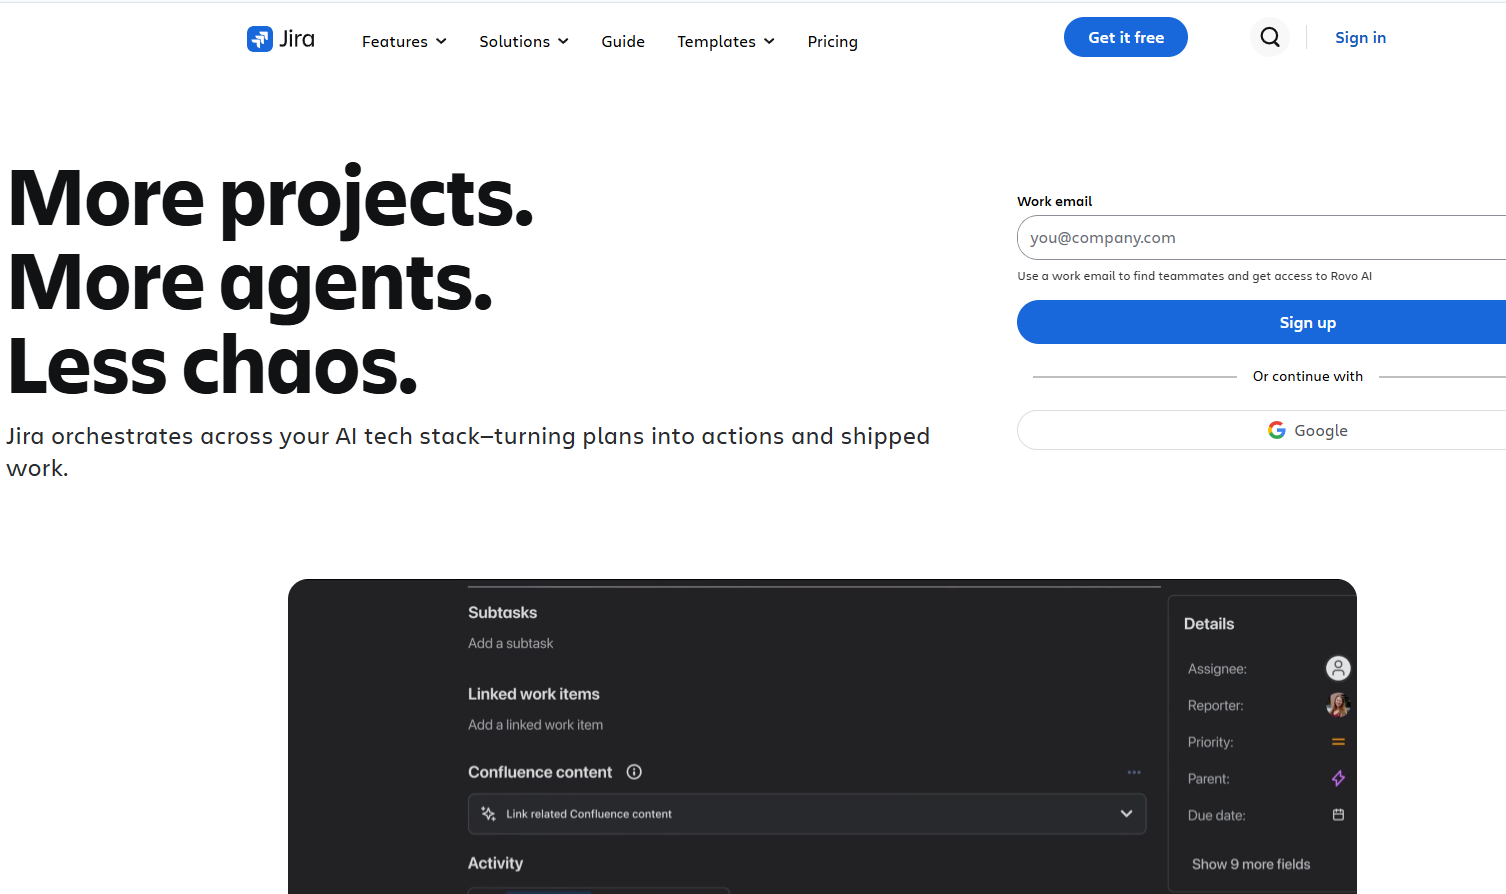Click the Confluence content heading

pos(540,772)
